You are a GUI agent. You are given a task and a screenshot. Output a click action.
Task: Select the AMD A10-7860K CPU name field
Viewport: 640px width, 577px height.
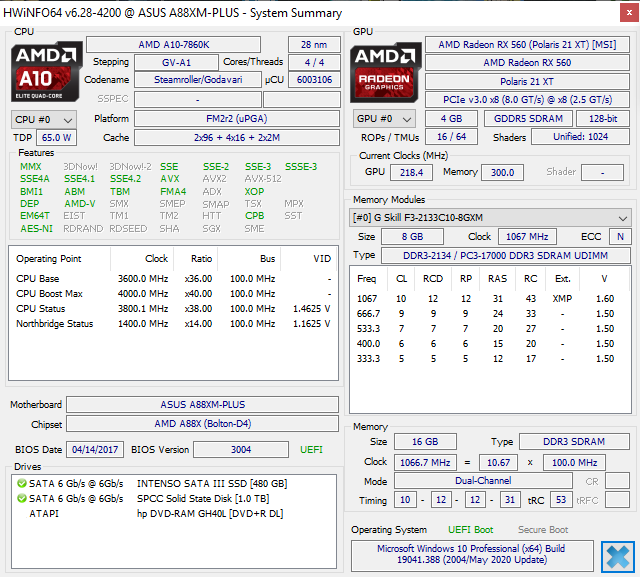173,44
